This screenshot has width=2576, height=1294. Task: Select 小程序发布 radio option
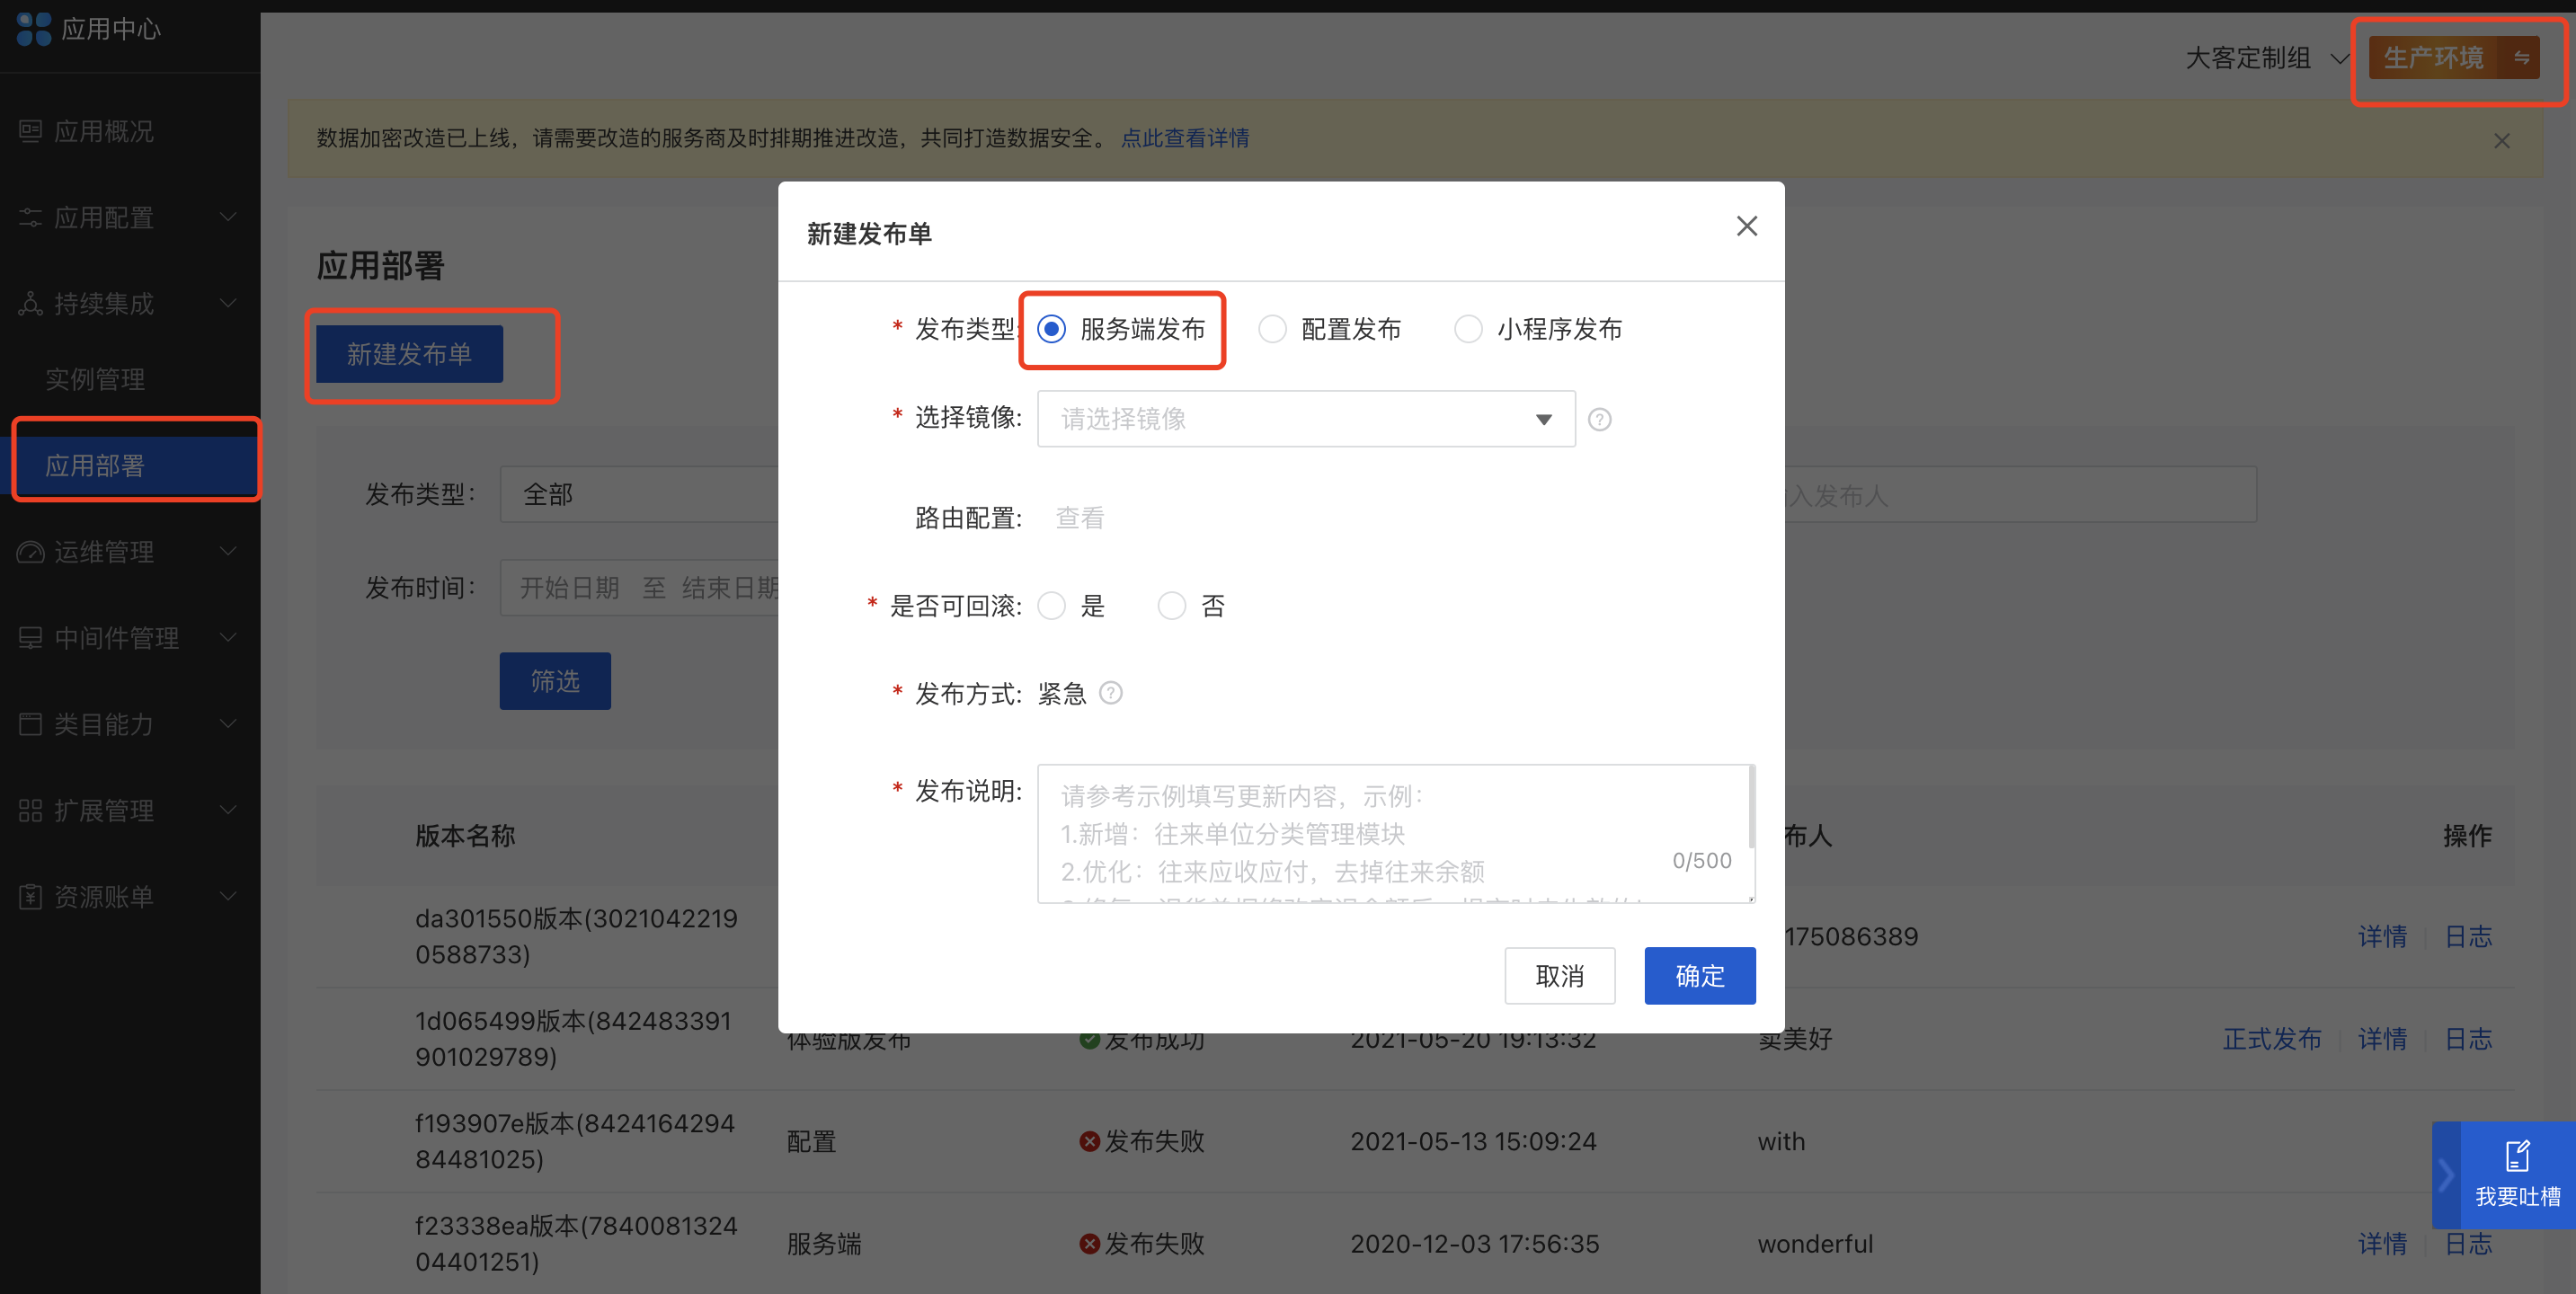(x=1468, y=329)
